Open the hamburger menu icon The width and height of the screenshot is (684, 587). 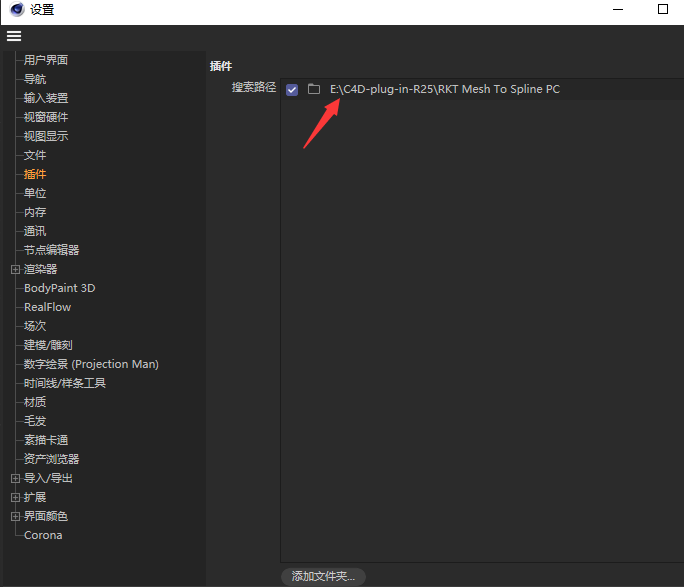tap(14, 36)
